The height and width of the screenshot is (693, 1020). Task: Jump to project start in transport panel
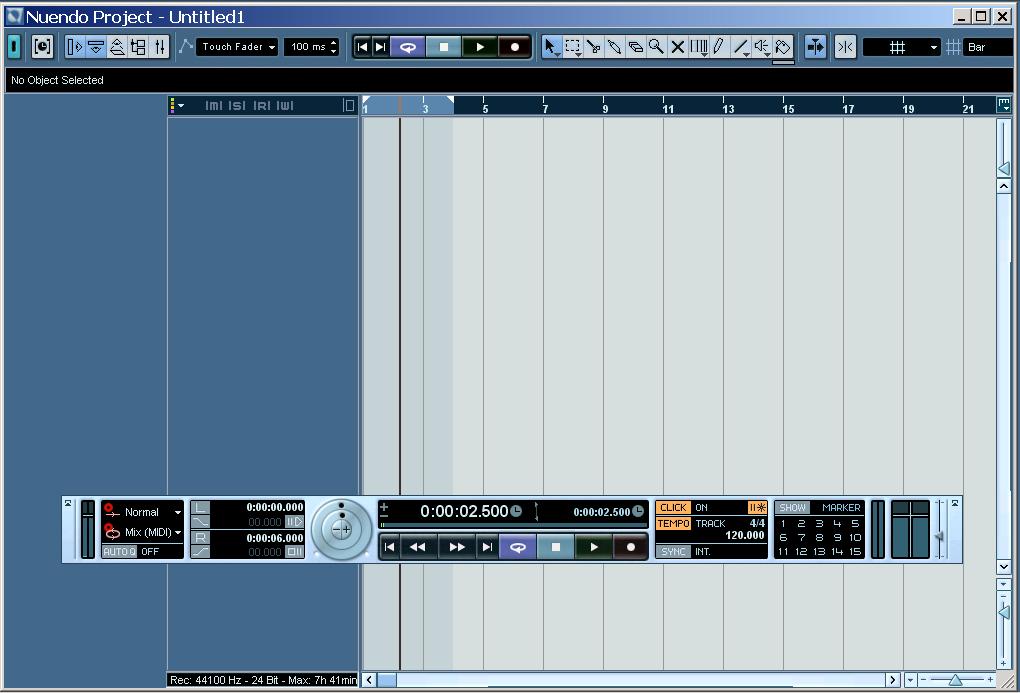click(389, 547)
